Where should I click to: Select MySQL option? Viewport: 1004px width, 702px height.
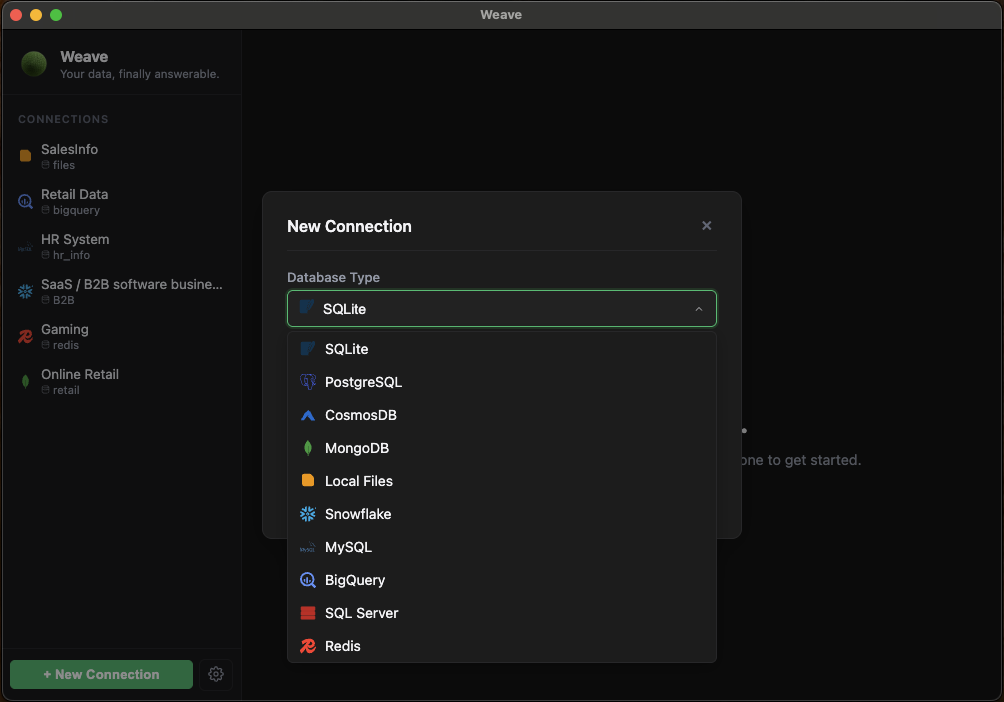click(x=502, y=547)
